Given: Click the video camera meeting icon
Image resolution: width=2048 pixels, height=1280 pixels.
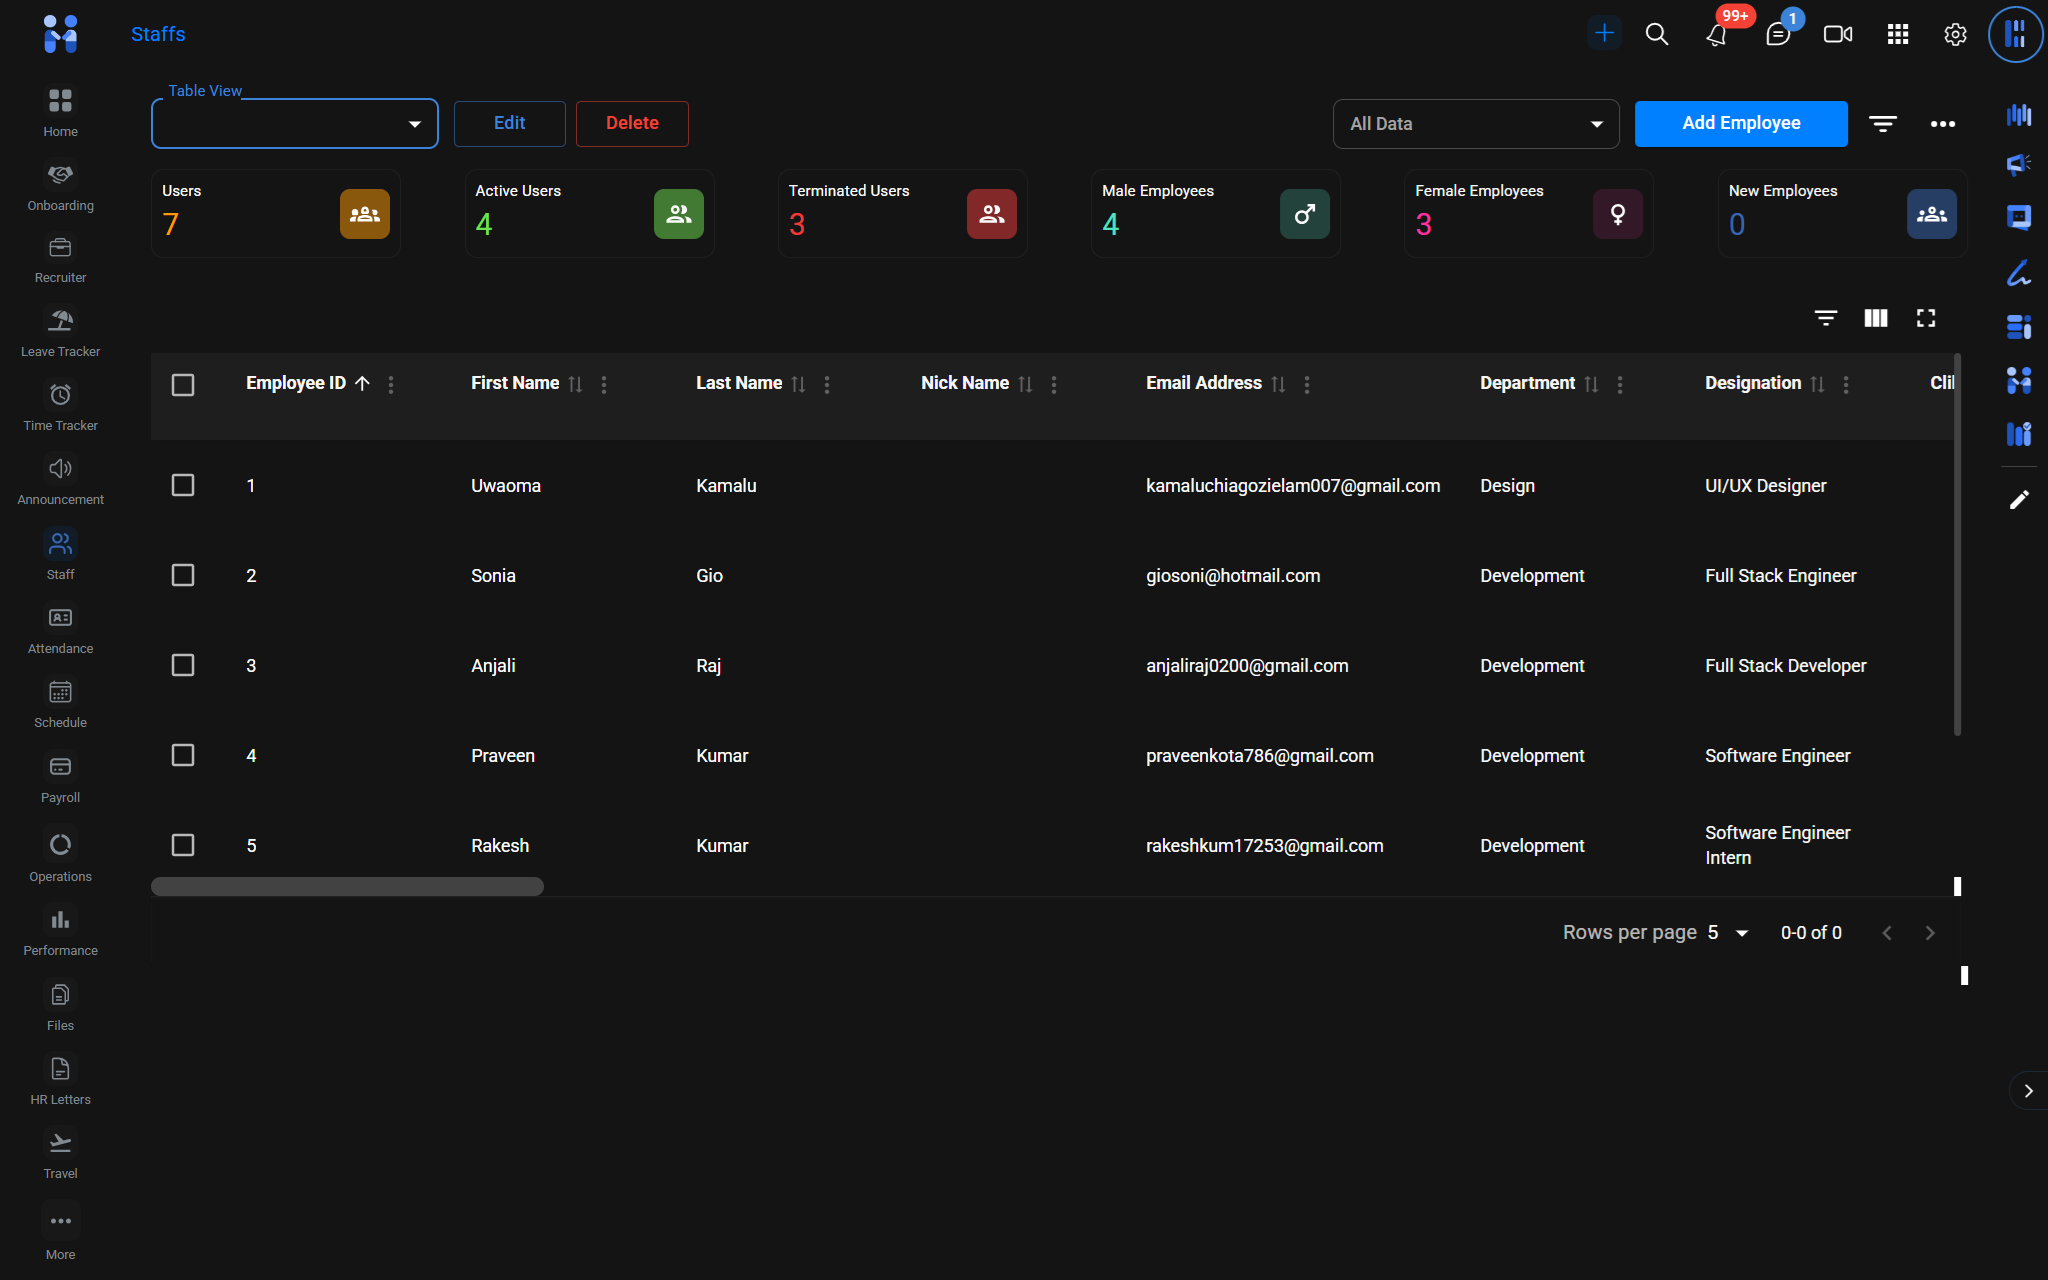Looking at the screenshot, I should point(1837,35).
